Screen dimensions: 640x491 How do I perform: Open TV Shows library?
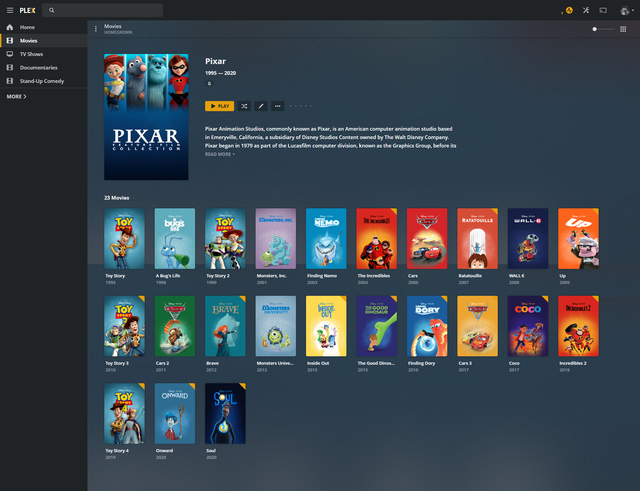click(44, 54)
